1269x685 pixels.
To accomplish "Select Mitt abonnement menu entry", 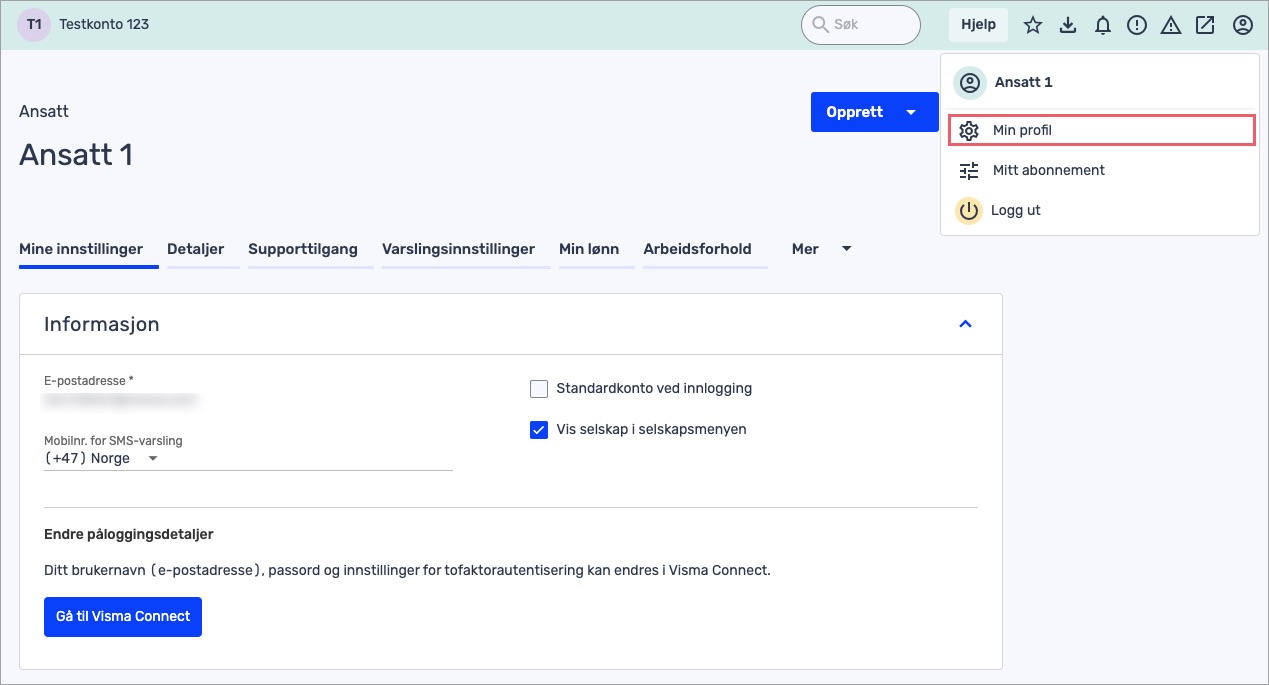I will tap(1099, 171).
